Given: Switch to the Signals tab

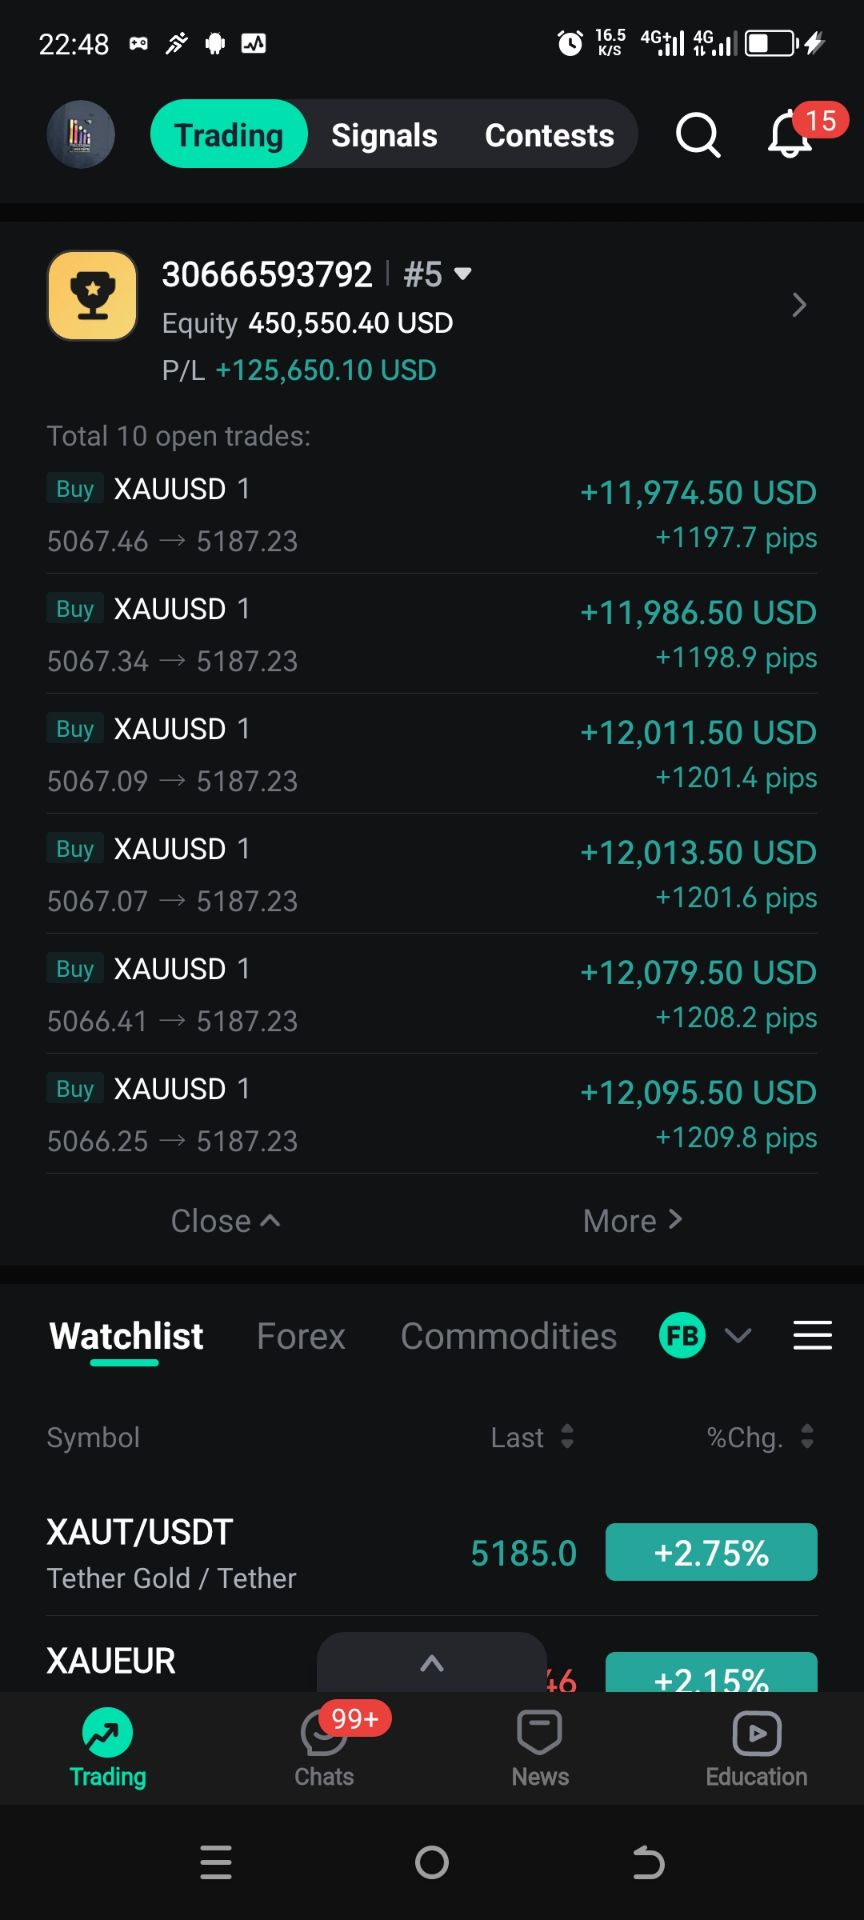Looking at the screenshot, I should [x=384, y=135].
